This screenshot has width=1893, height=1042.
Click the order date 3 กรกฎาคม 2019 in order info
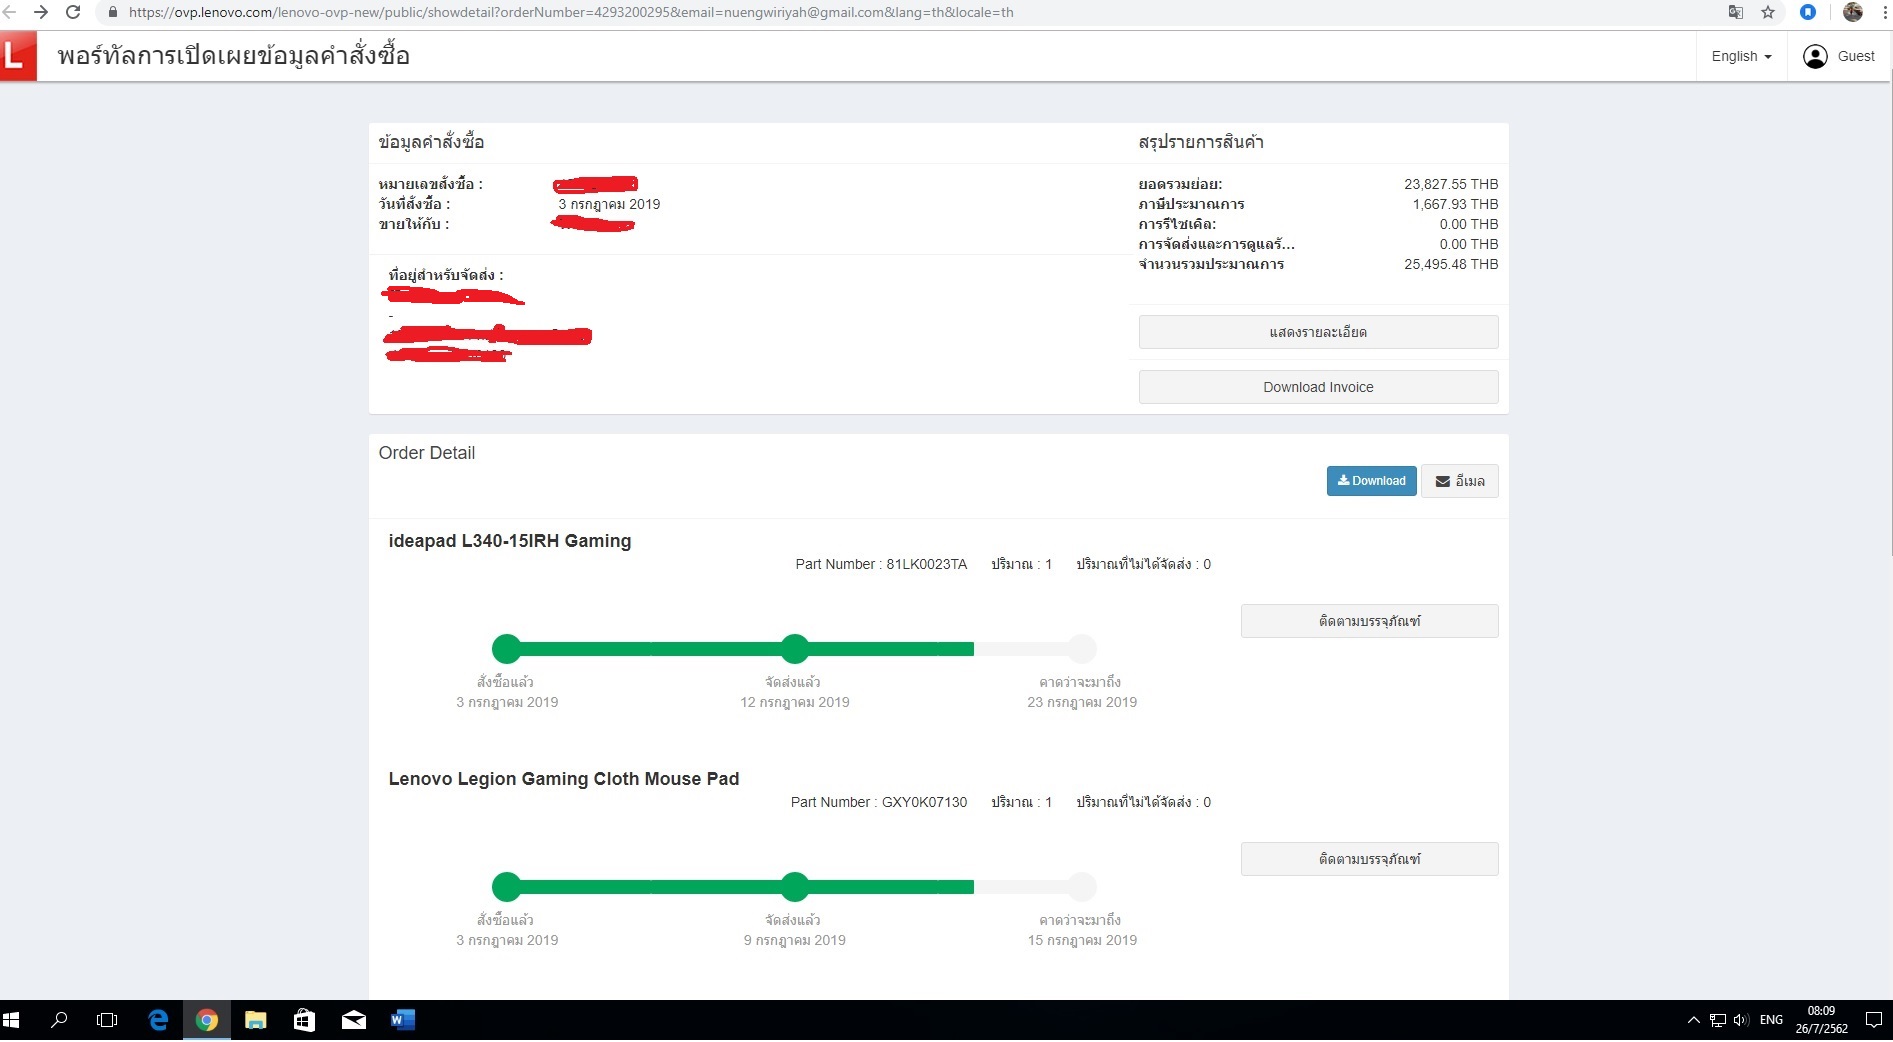[609, 204]
